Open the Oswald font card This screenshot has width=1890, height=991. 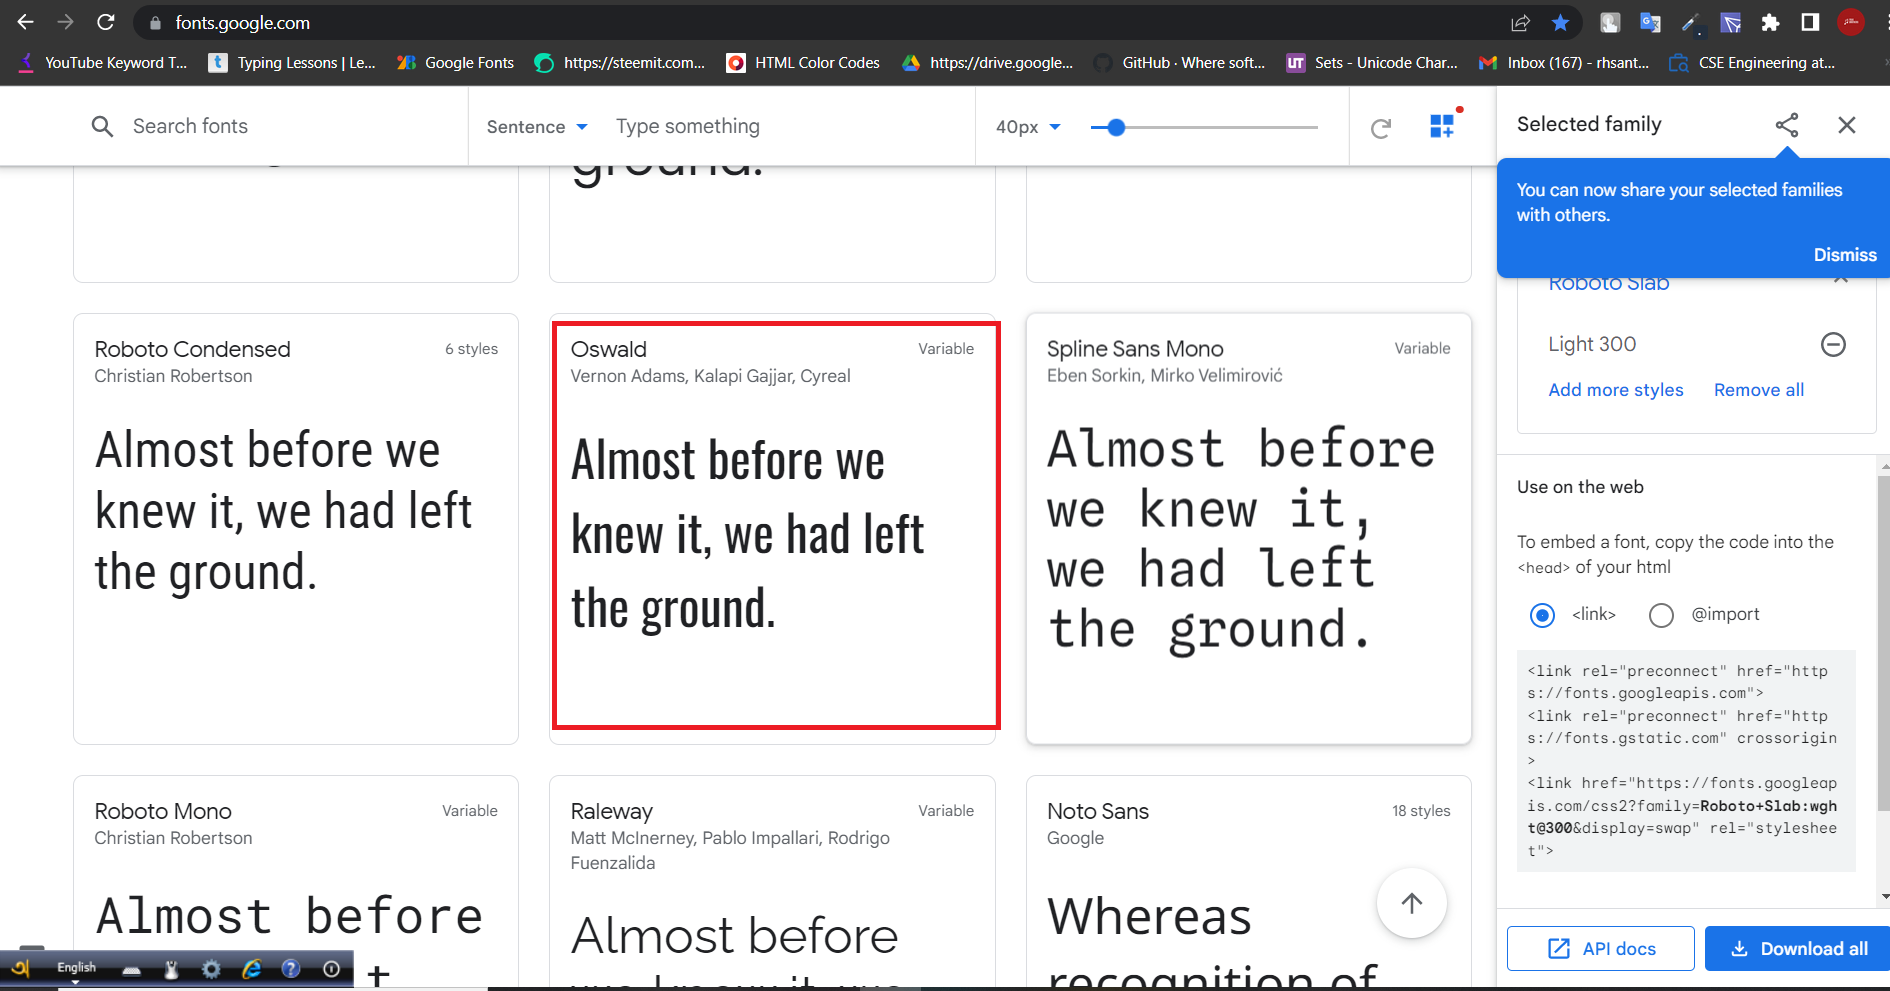(x=772, y=529)
